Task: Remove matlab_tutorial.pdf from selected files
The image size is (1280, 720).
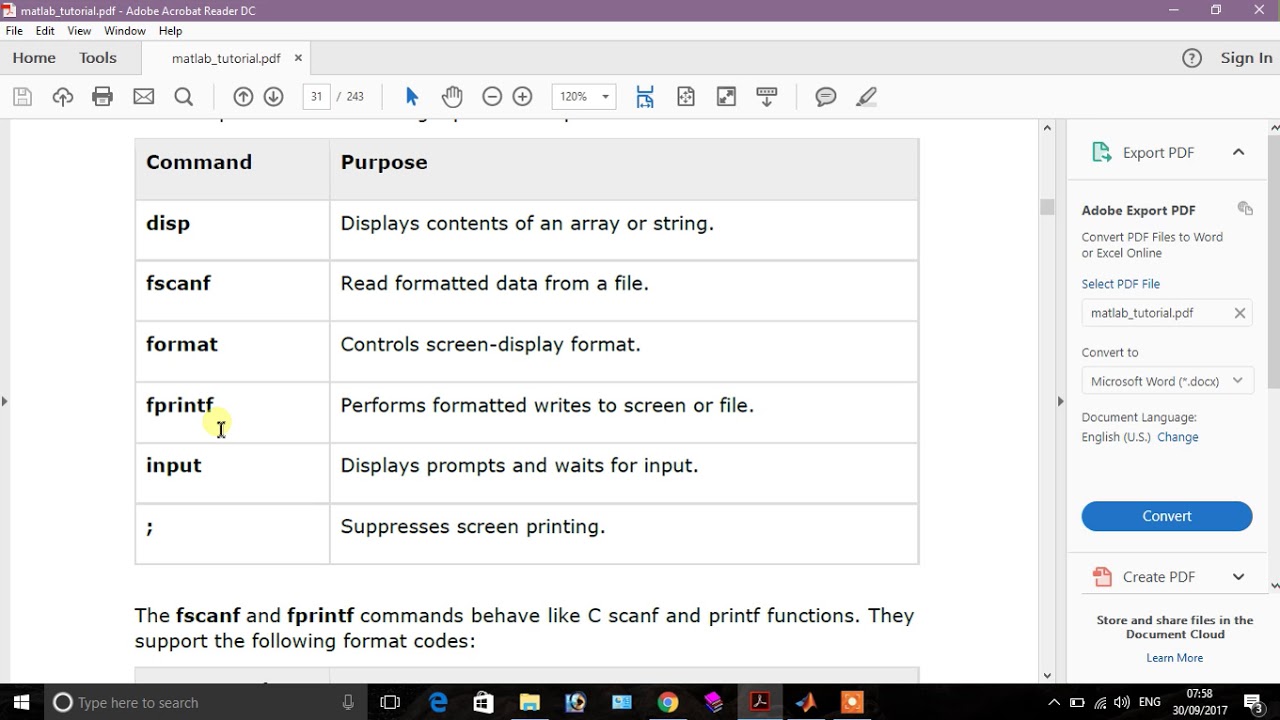Action: 1240,313
